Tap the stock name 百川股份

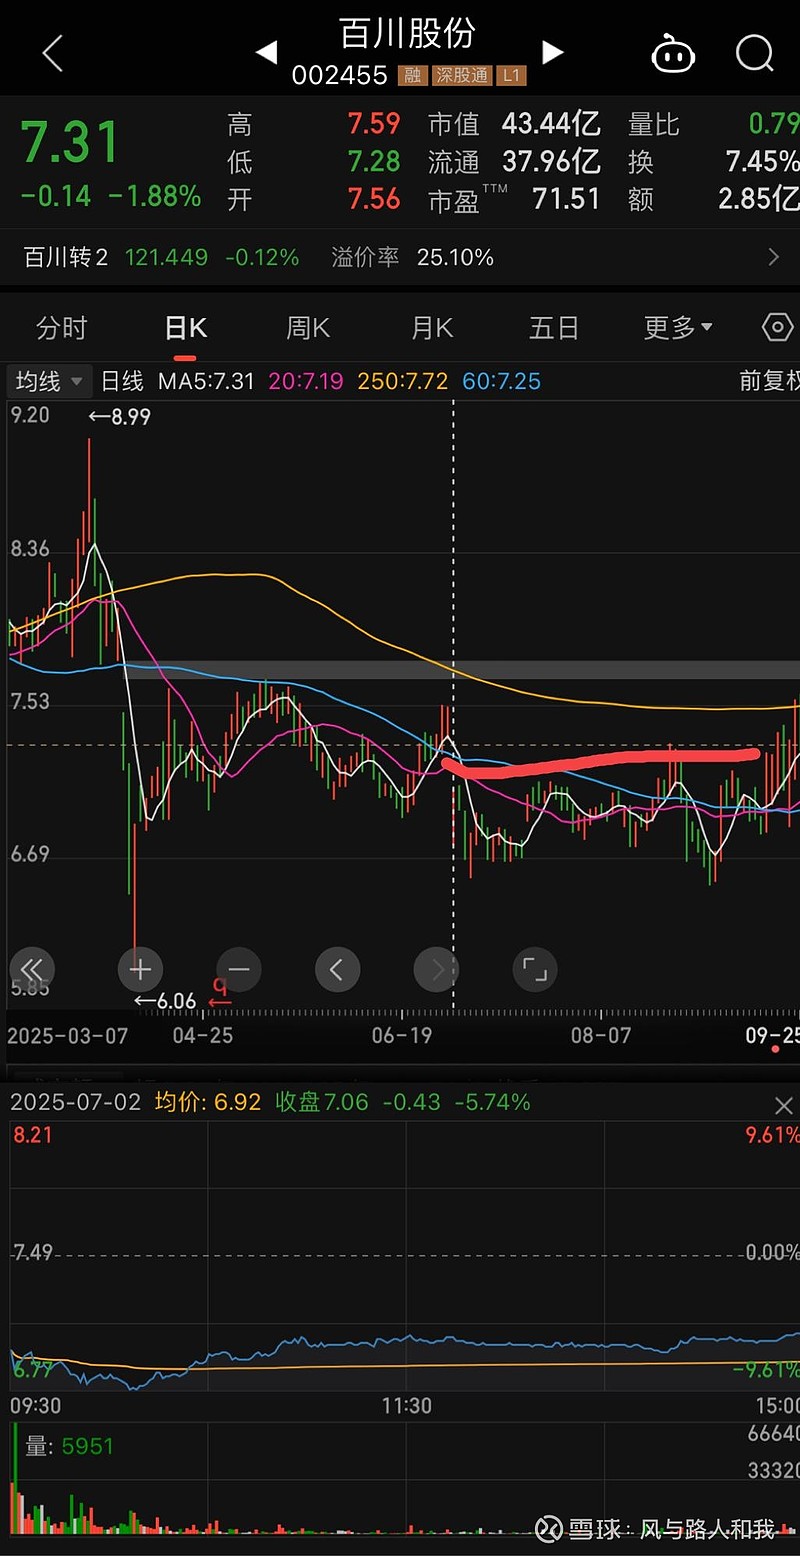coord(408,33)
